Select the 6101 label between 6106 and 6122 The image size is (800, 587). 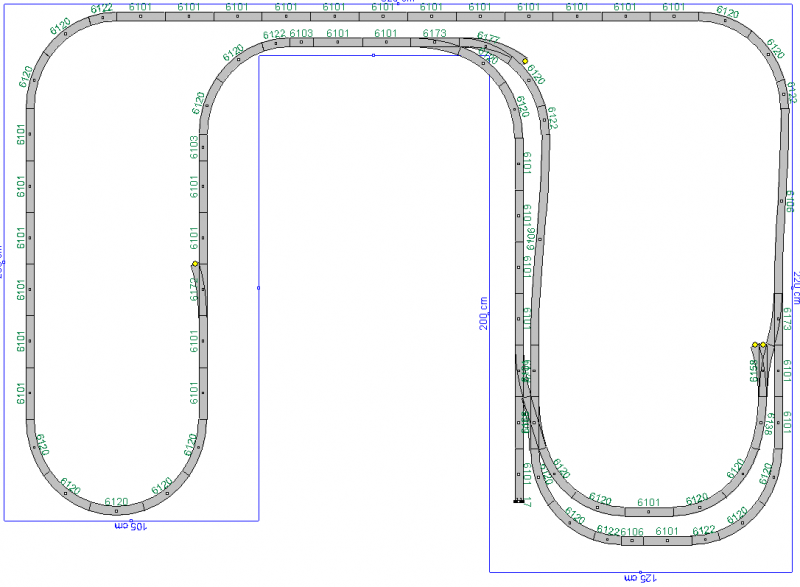667,531
